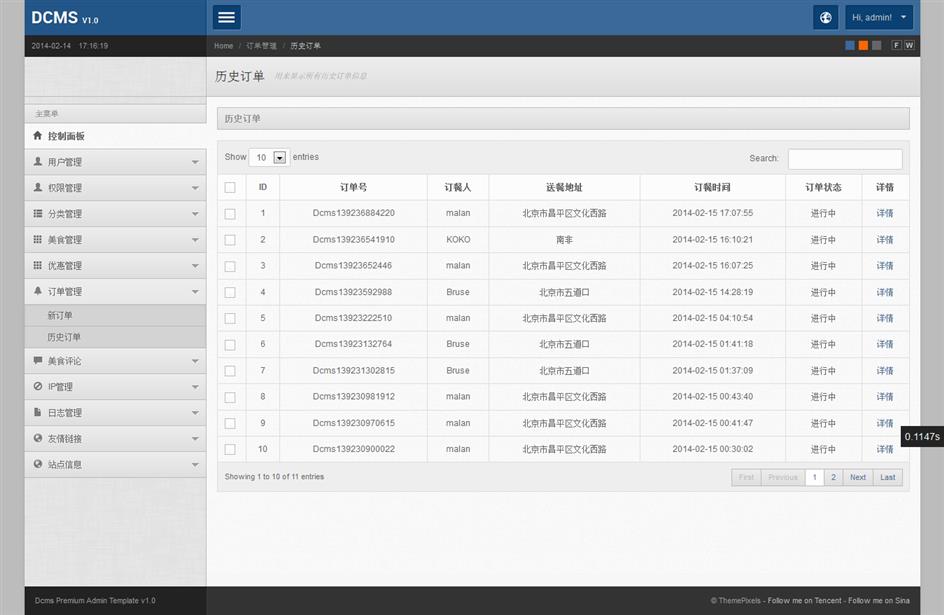Click the Next pagination button

coord(857,477)
